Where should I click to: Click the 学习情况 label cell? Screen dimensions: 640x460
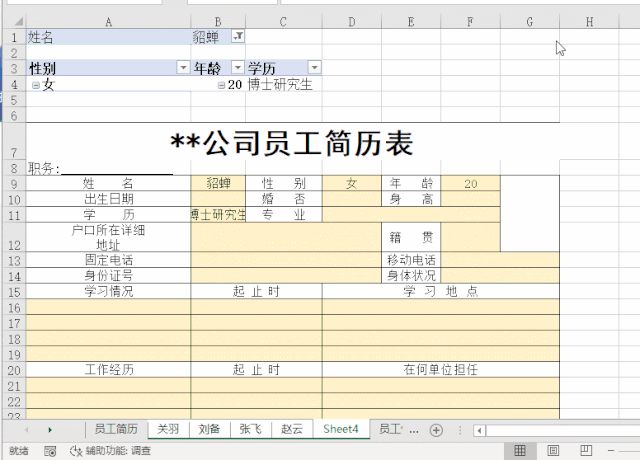(108, 291)
